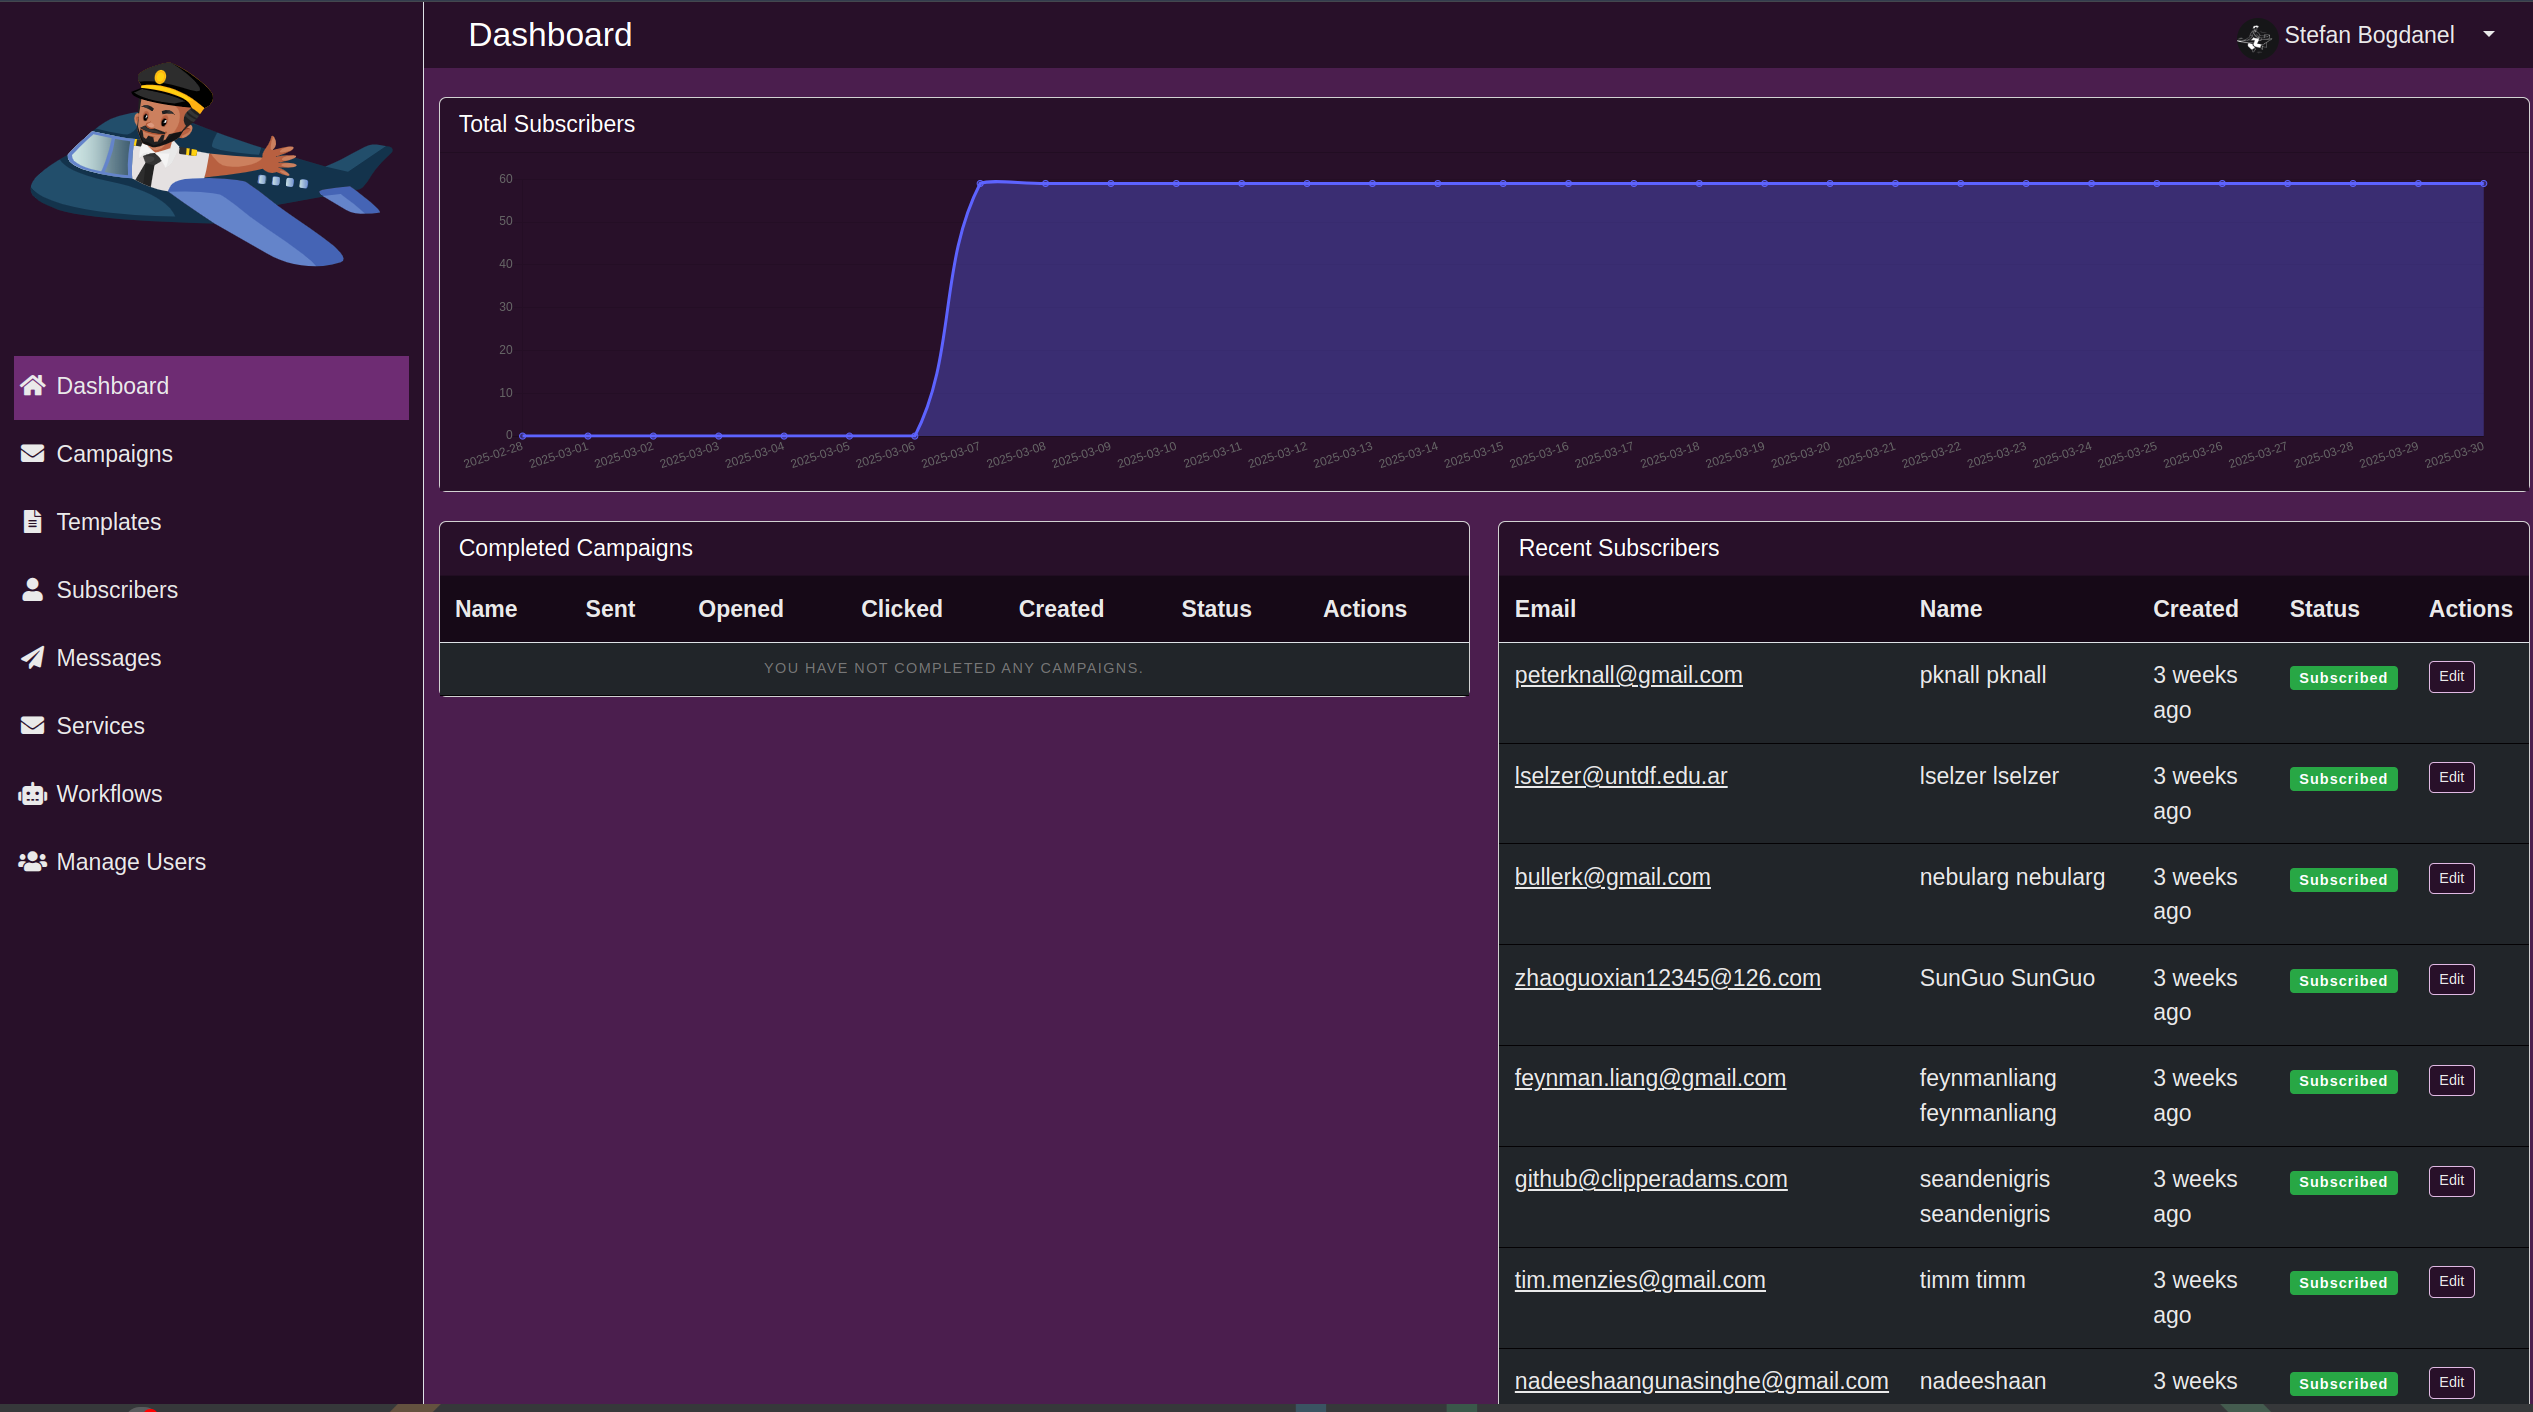2533x1412 pixels.
Task: Open nadeeshaangunasinghe@gmail.com subscriber link
Action: [x=1701, y=1382]
